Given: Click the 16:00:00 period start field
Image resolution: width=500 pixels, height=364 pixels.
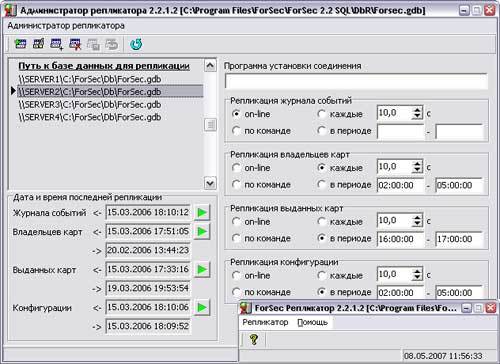Looking at the screenshot, I should [x=400, y=239].
